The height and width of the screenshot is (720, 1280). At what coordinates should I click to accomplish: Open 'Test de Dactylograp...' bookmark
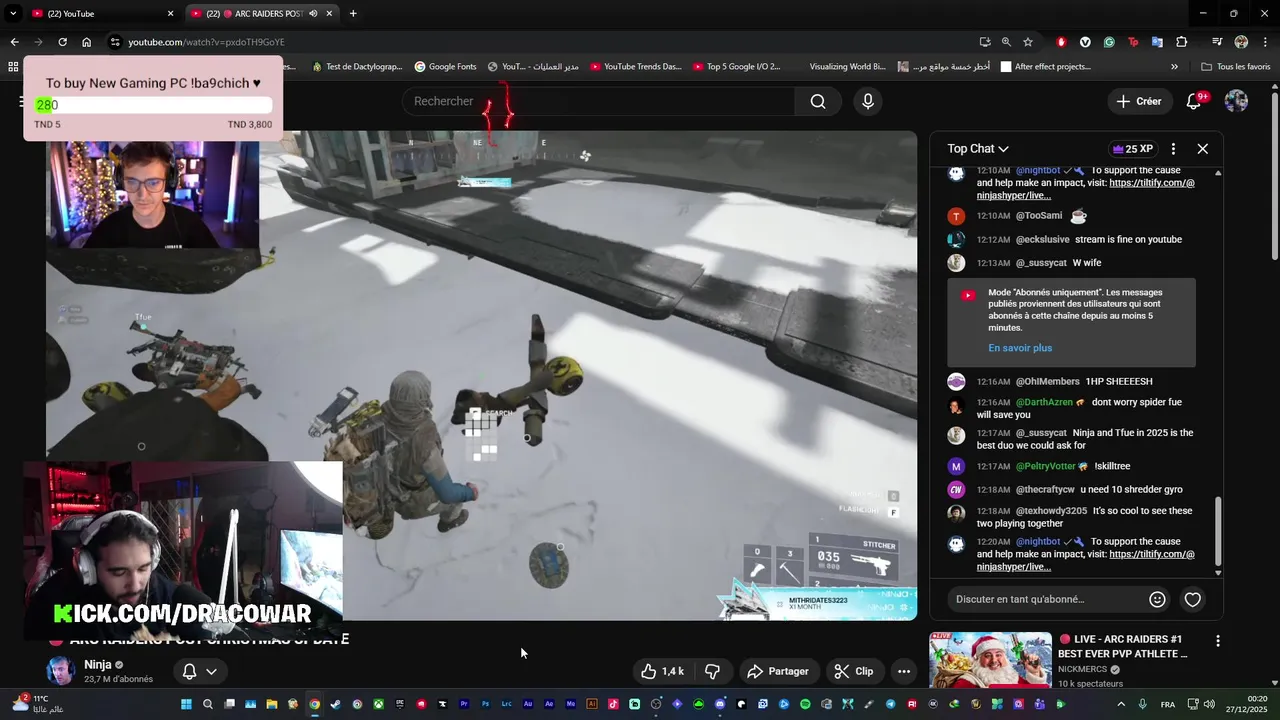click(x=357, y=67)
